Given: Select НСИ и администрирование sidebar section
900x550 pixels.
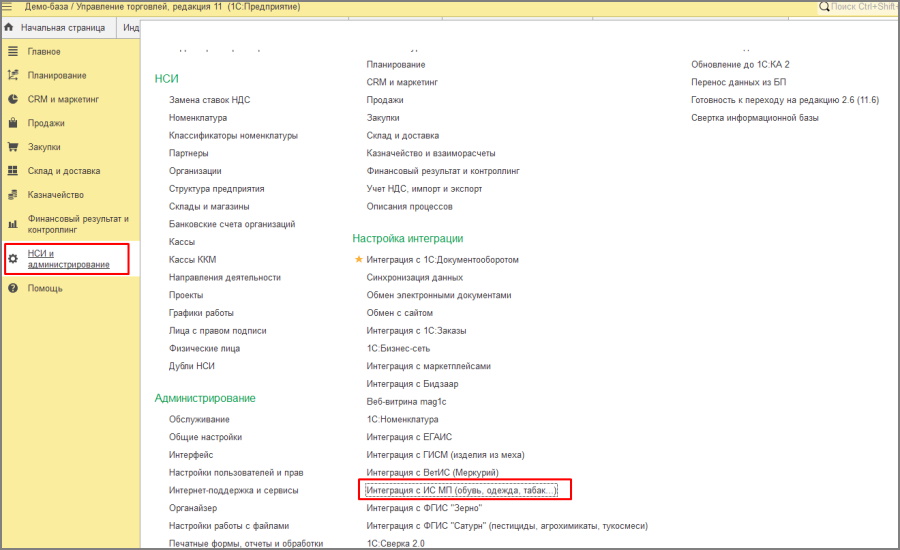Looking at the screenshot, I should point(68,259).
